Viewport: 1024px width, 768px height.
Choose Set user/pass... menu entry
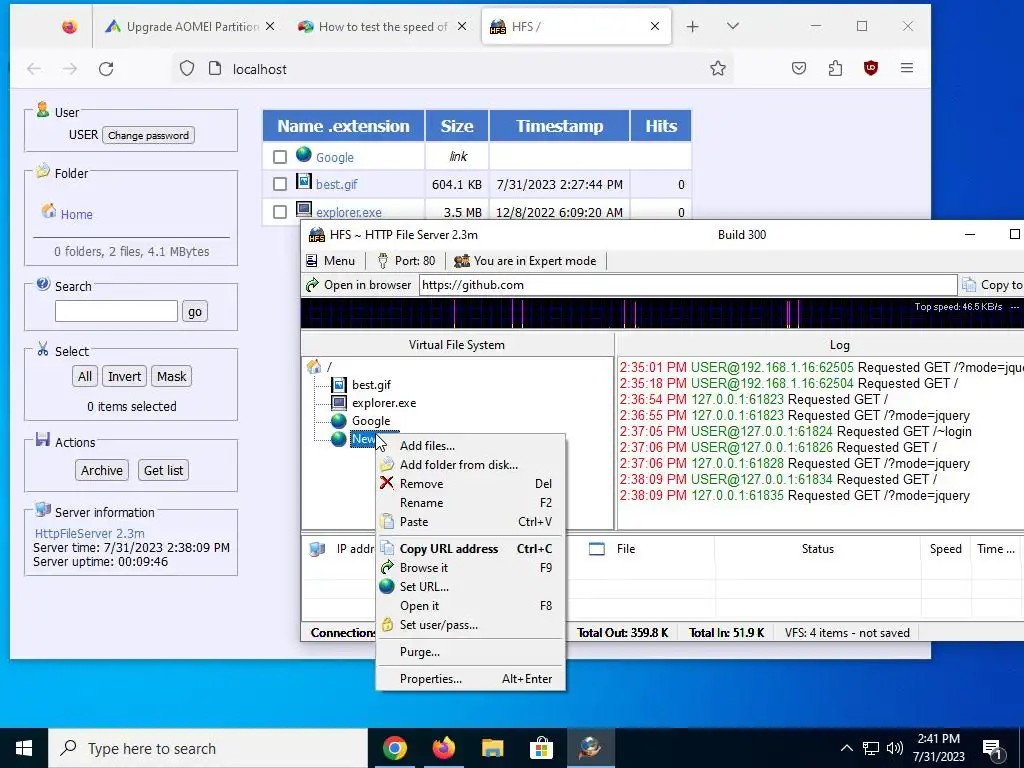[470, 625]
